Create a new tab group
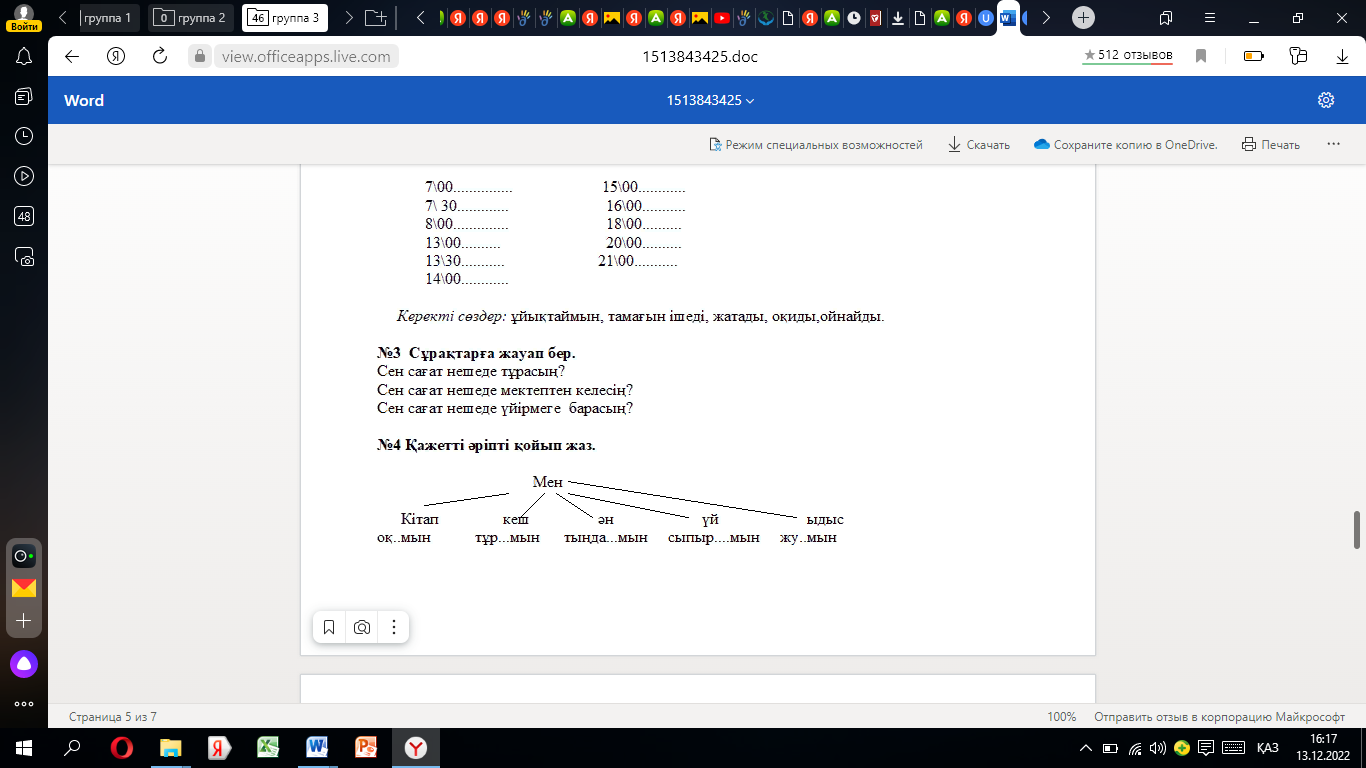 click(x=375, y=18)
